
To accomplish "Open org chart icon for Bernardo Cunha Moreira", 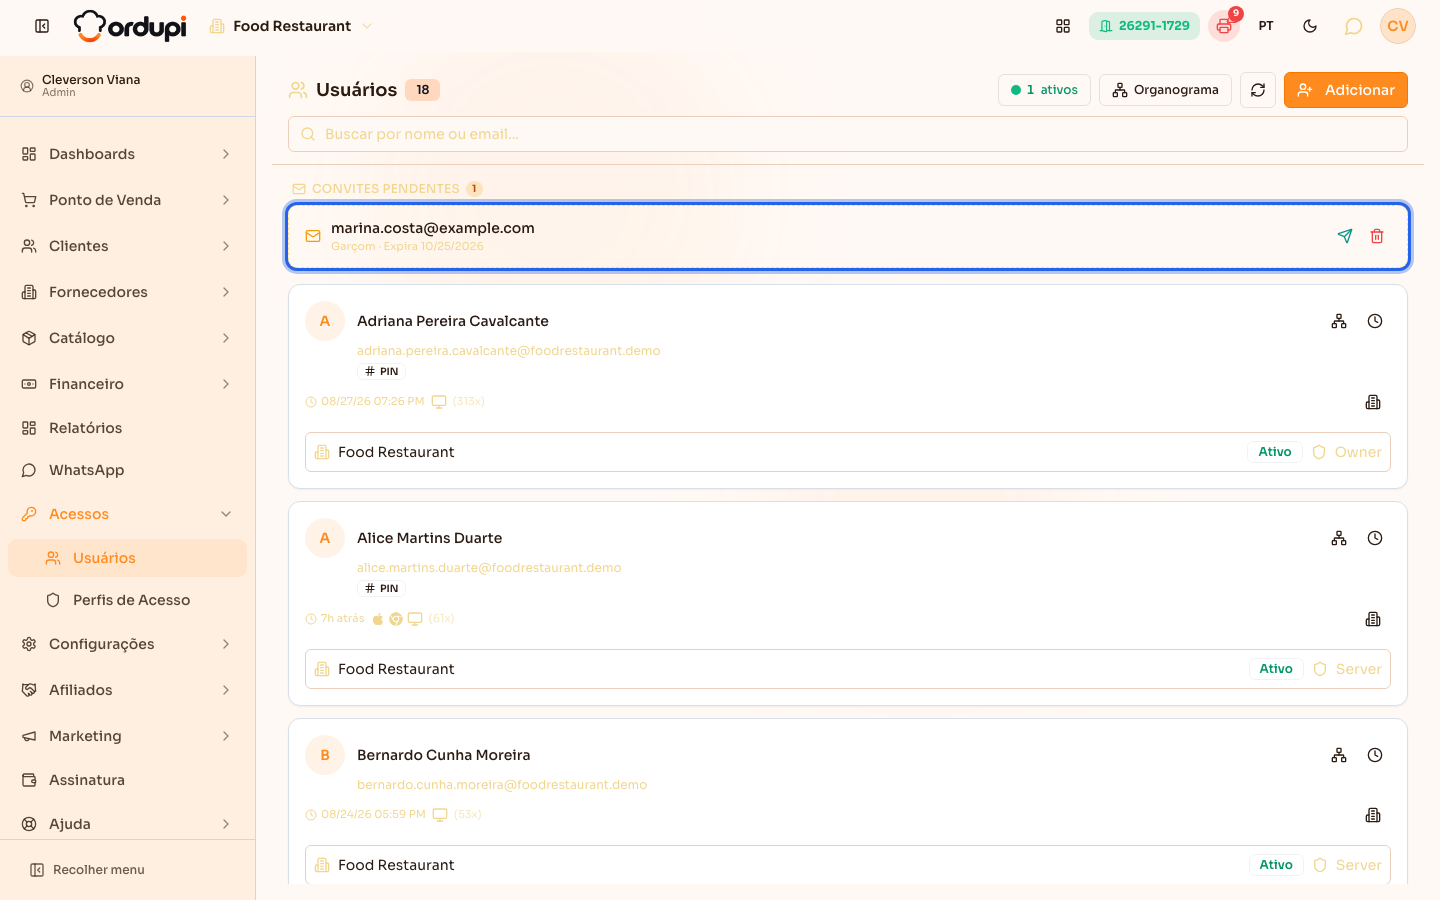I will [x=1339, y=755].
